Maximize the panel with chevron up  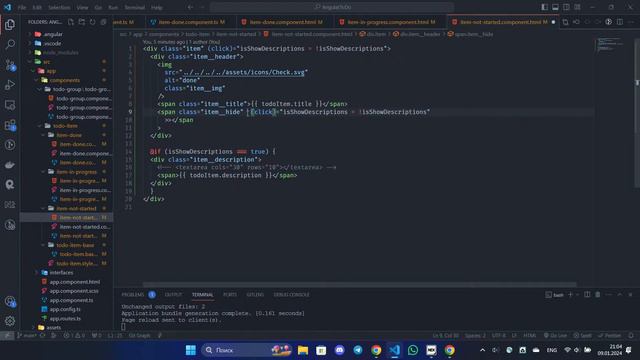(x=620, y=294)
